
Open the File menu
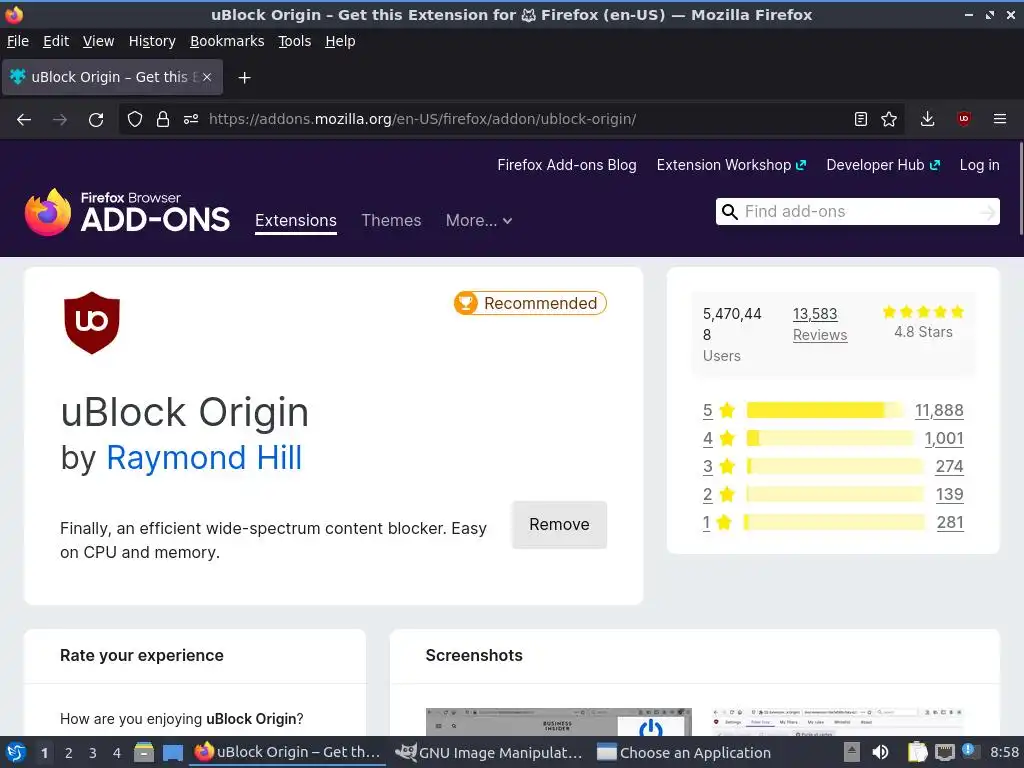coord(18,41)
